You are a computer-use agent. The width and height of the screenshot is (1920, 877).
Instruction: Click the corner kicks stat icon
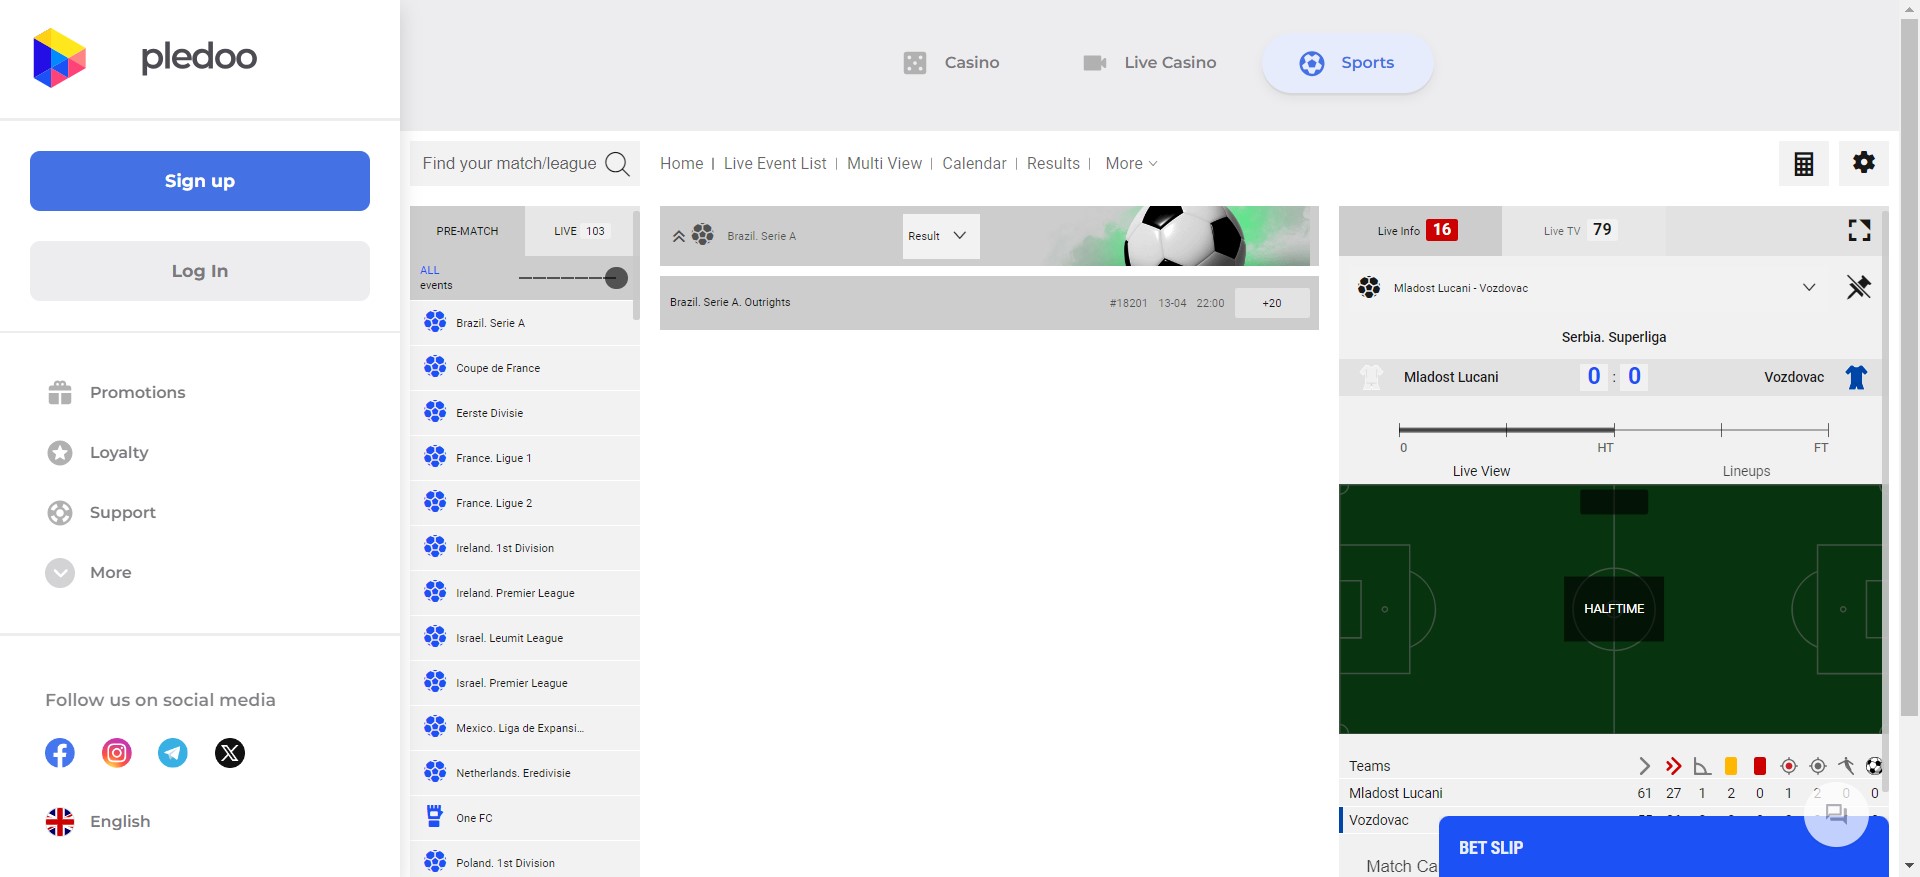point(1702,766)
